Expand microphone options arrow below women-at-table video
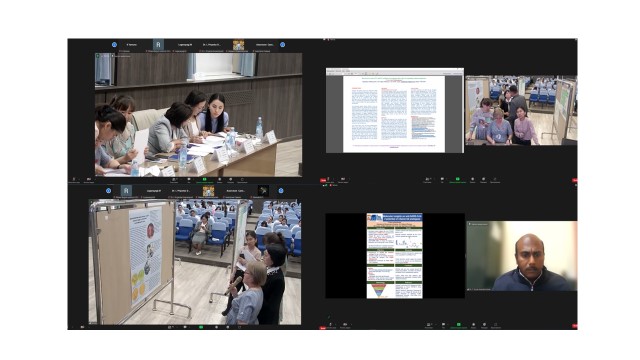This screenshot has height=360, width=640. (79, 179)
